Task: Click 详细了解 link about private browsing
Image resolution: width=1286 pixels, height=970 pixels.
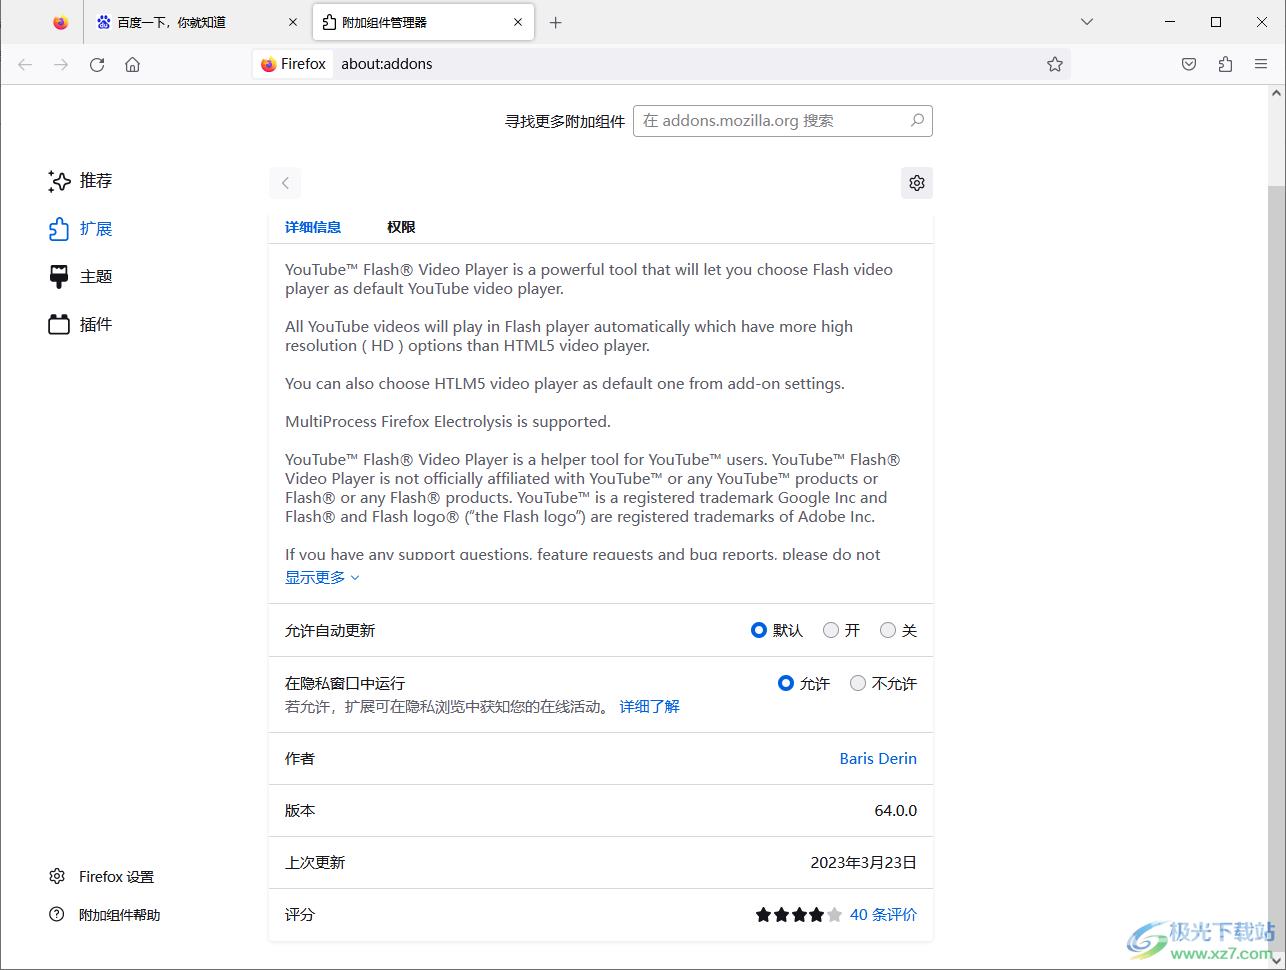Action: pyautogui.click(x=649, y=706)
